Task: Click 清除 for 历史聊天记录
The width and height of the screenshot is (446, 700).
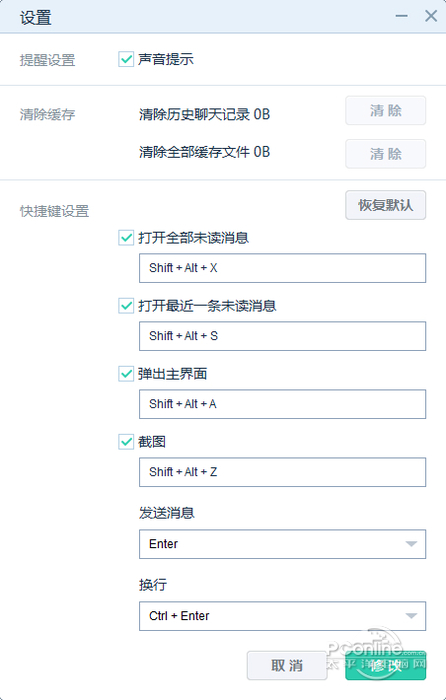Action: [x=386, y=111]
